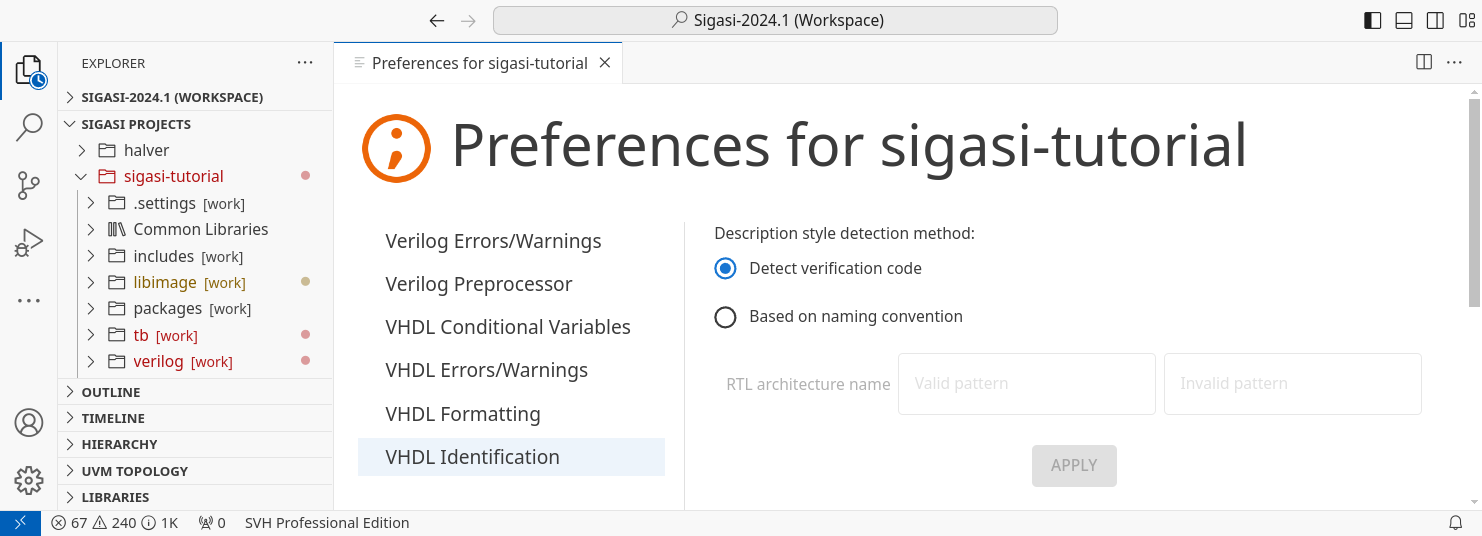
Task: Click the APPLY button
Action: pyautogui.click(x=1074, y=465)
